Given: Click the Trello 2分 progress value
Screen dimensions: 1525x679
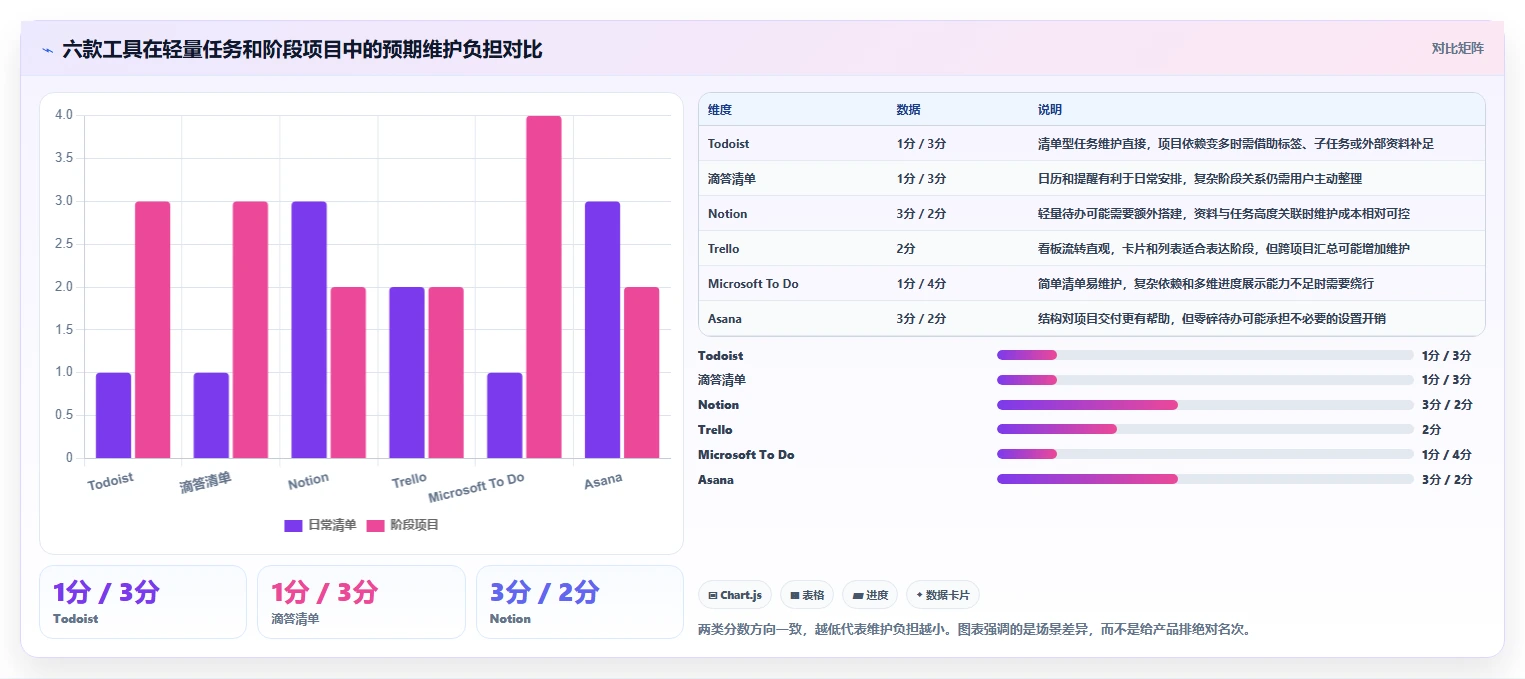Looking at the screenshot, I should tap(1431, 430).
